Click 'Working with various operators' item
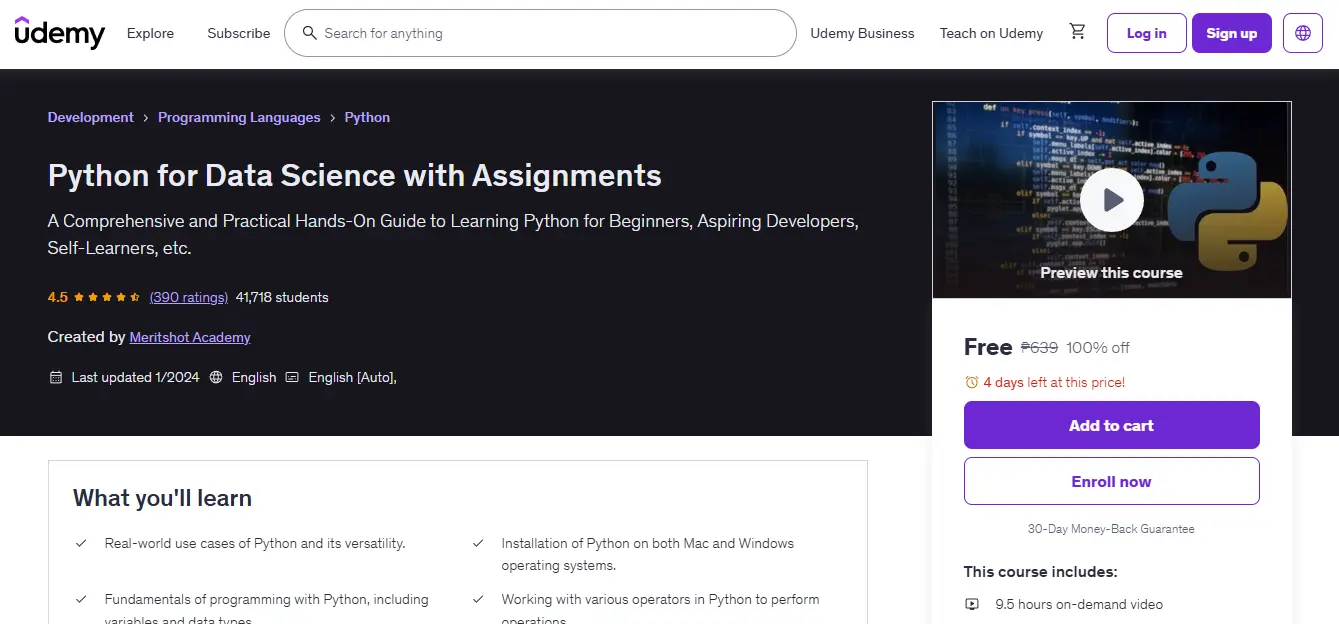The image size is (1339, 624). 660,609
